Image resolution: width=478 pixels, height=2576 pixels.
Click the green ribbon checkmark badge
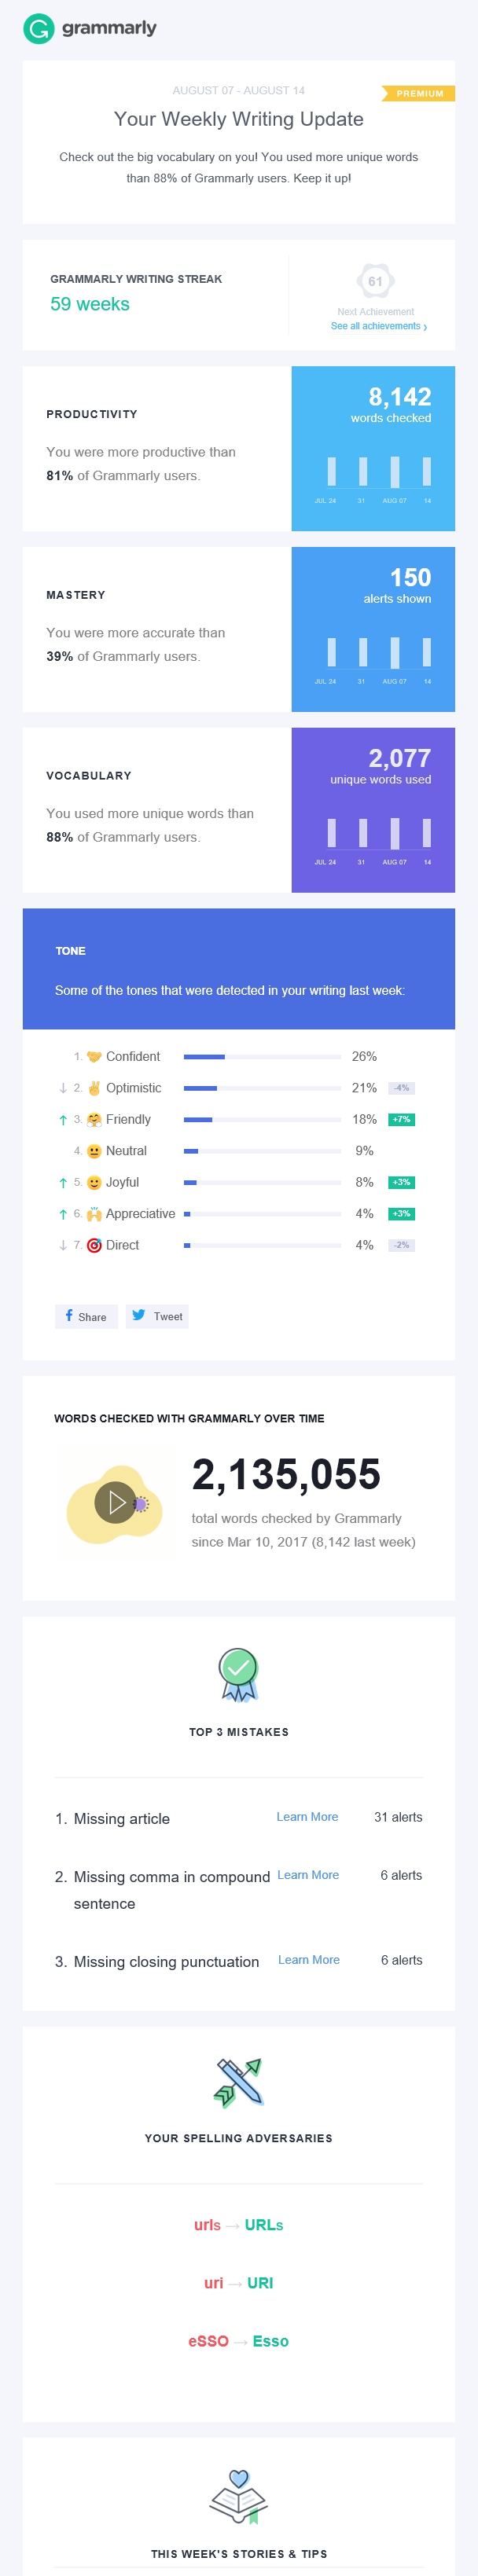click(238, 1673)
